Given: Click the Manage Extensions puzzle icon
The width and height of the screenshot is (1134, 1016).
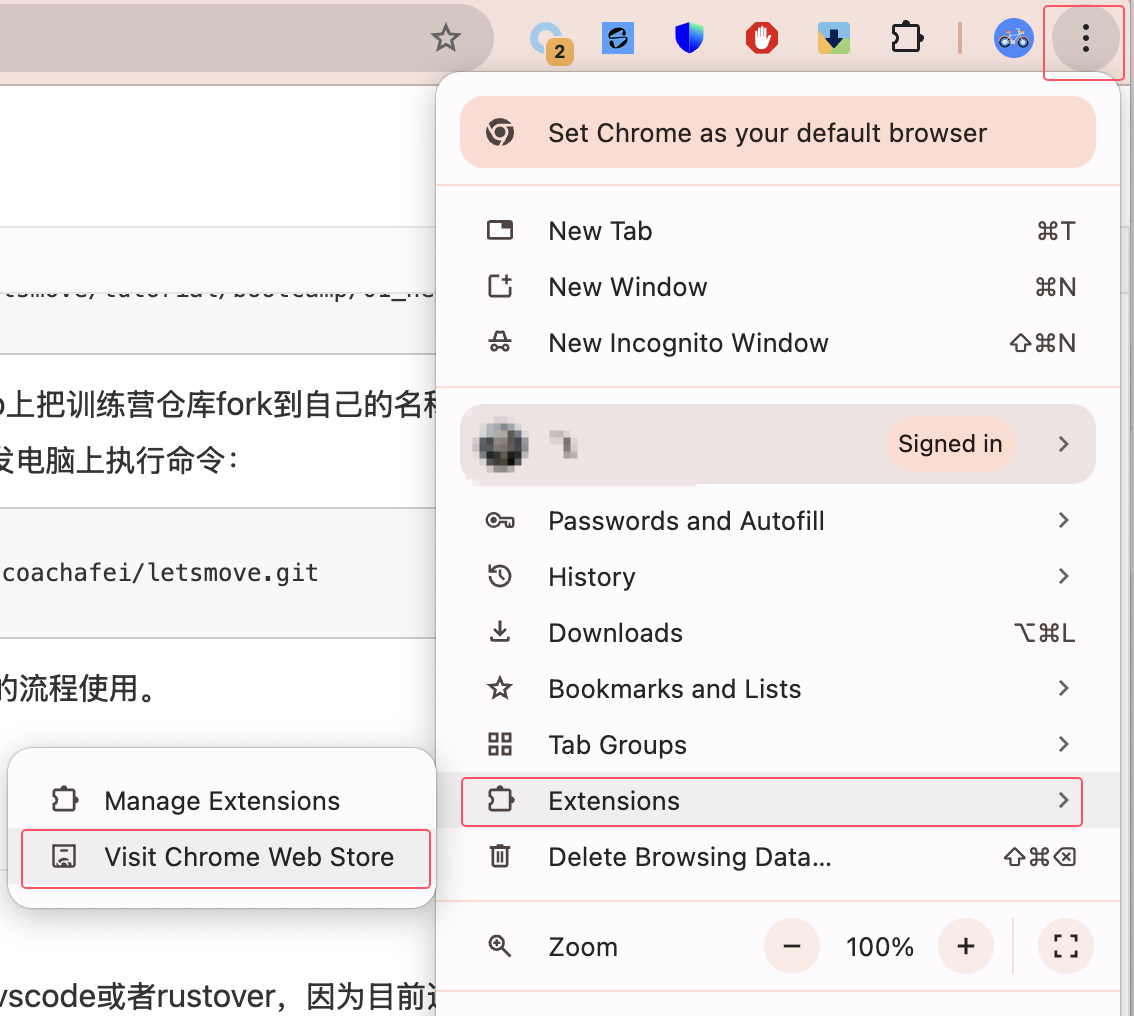Looking at the screenshot, I should (x=64, y=800).
